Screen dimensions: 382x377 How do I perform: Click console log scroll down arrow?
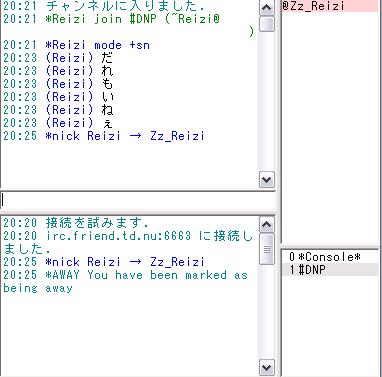[267, 368]
